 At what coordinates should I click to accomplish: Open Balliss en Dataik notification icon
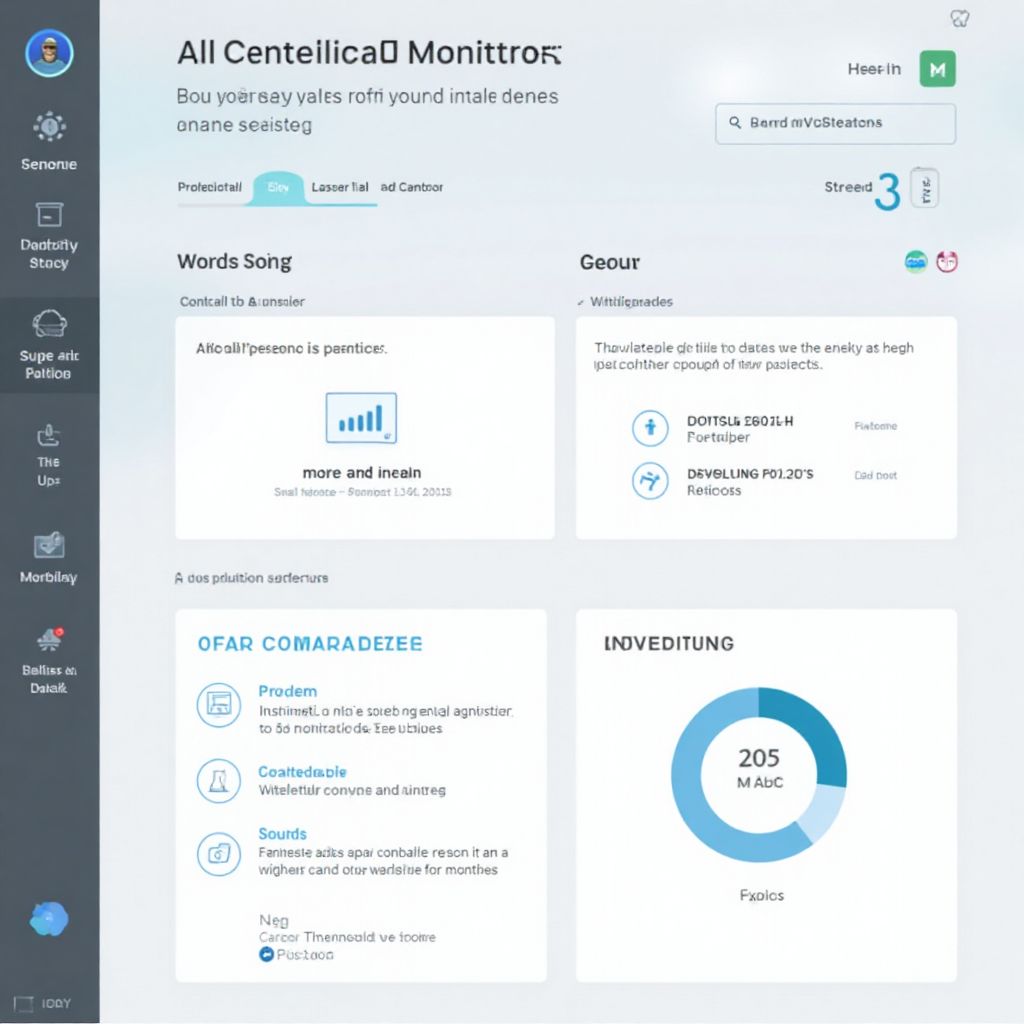[x=49, y=640]
